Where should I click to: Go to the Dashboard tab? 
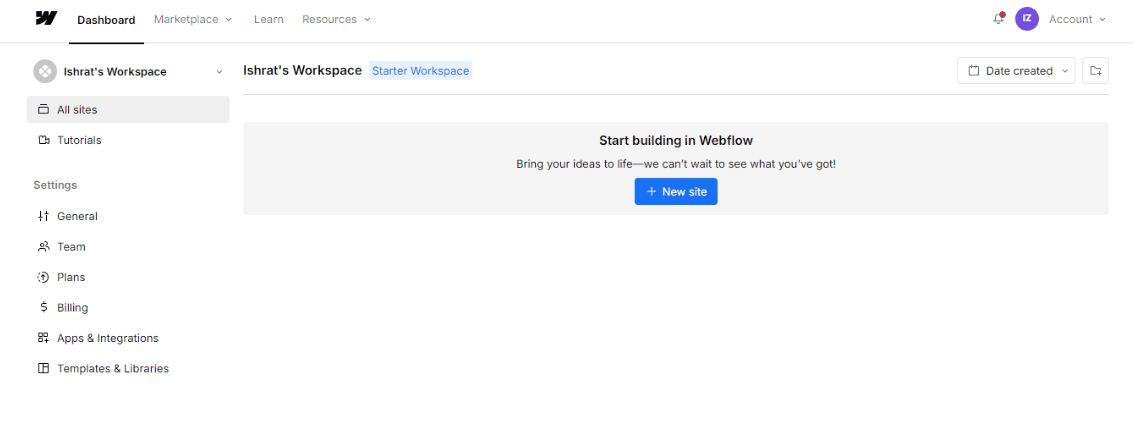(x=106, y=20)
